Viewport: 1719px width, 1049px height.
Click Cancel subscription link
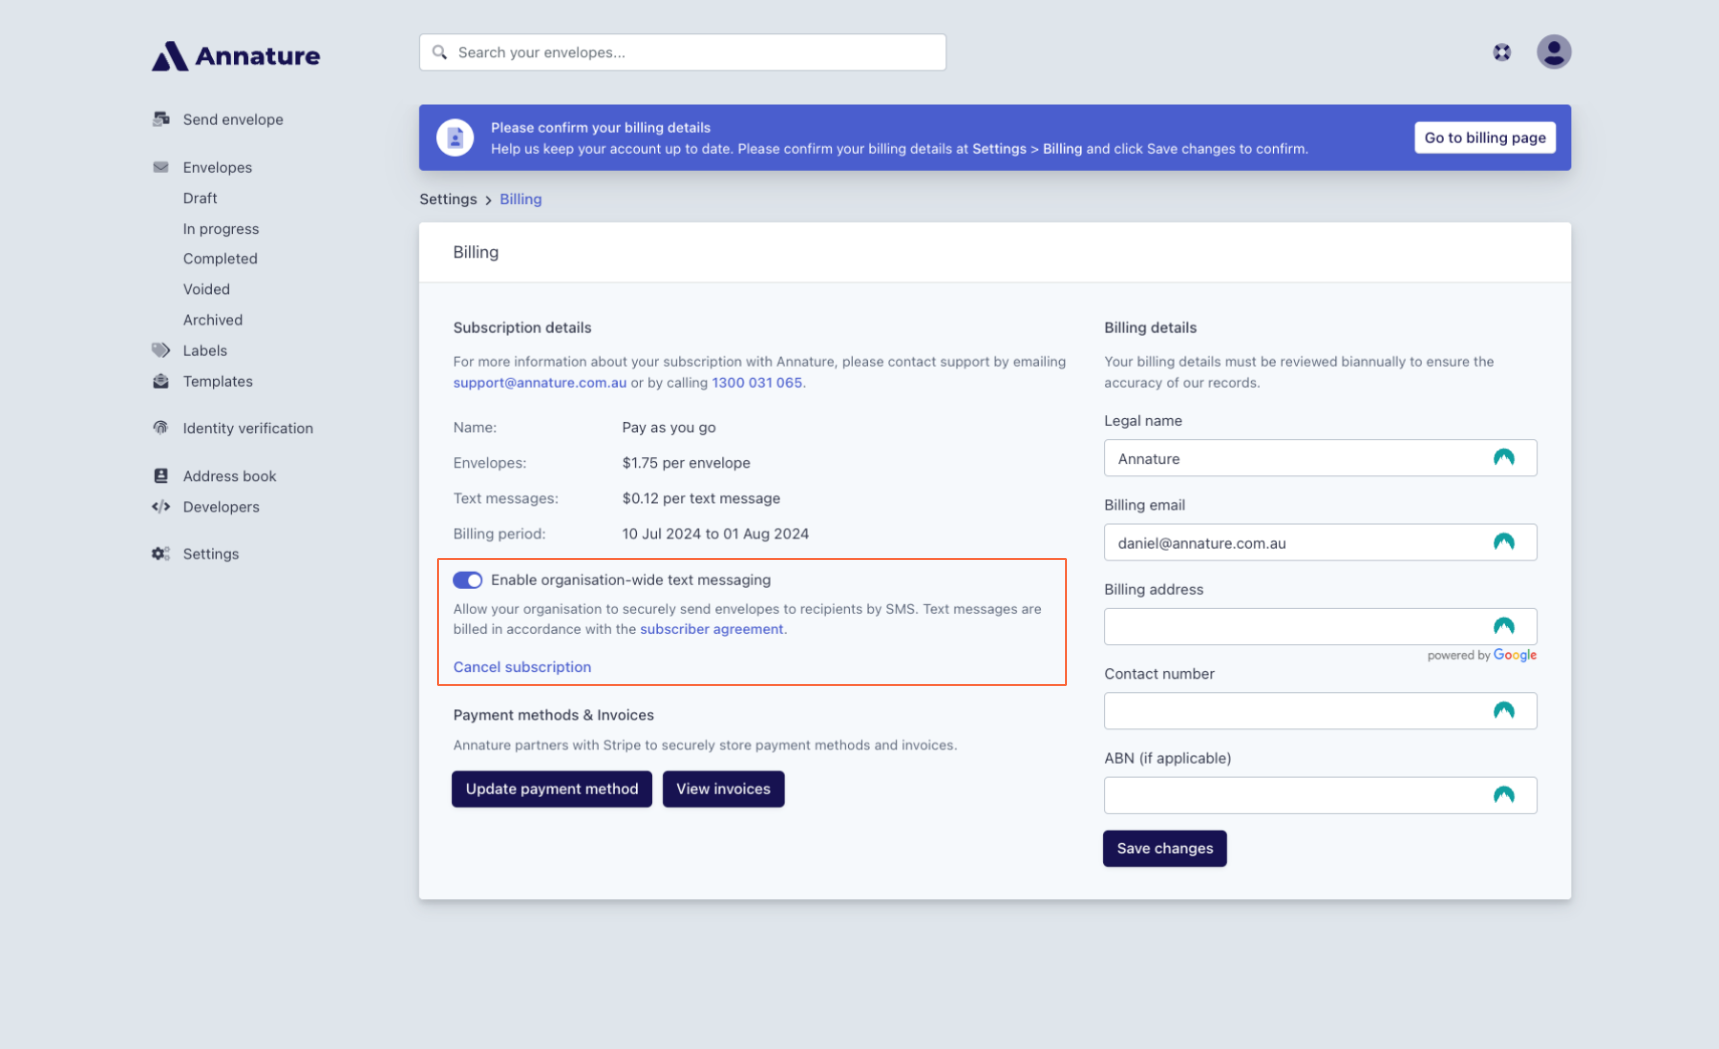[522, 667]
